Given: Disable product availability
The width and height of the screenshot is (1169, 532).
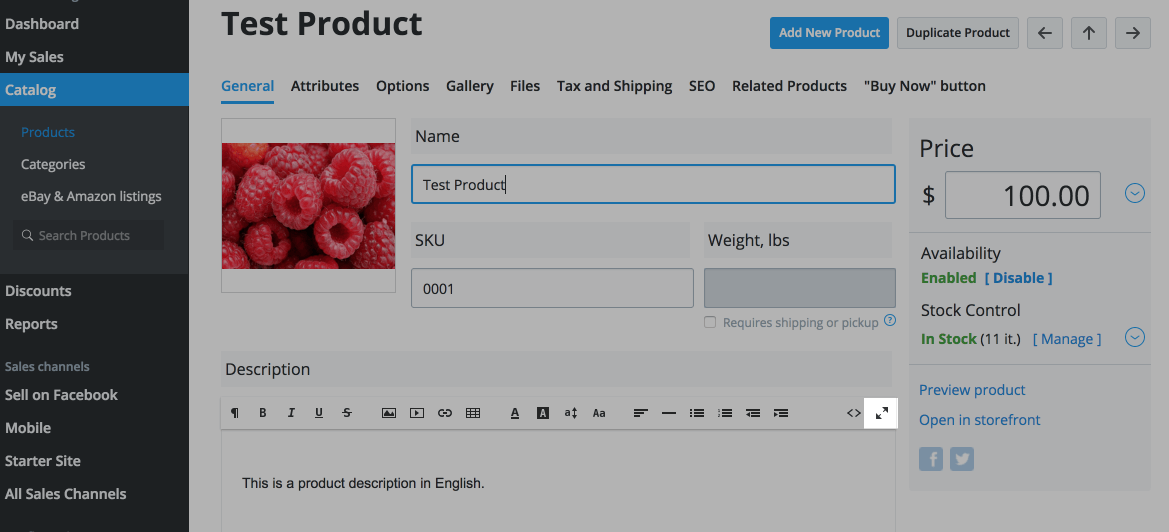Looking at the screenshot, I should (1018, 278).
